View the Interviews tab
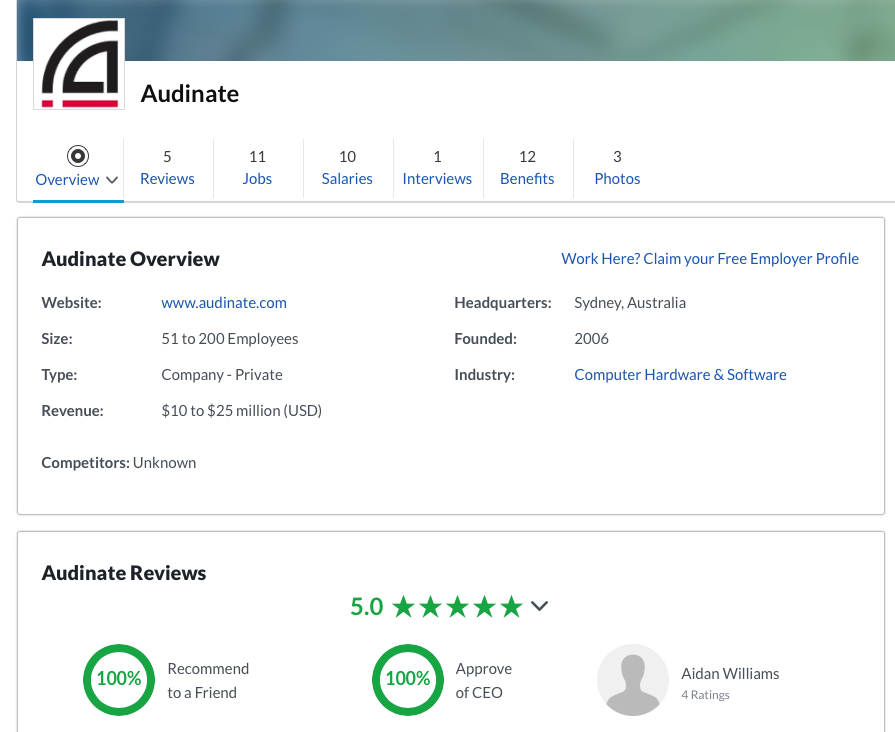 tap(437, 168)
